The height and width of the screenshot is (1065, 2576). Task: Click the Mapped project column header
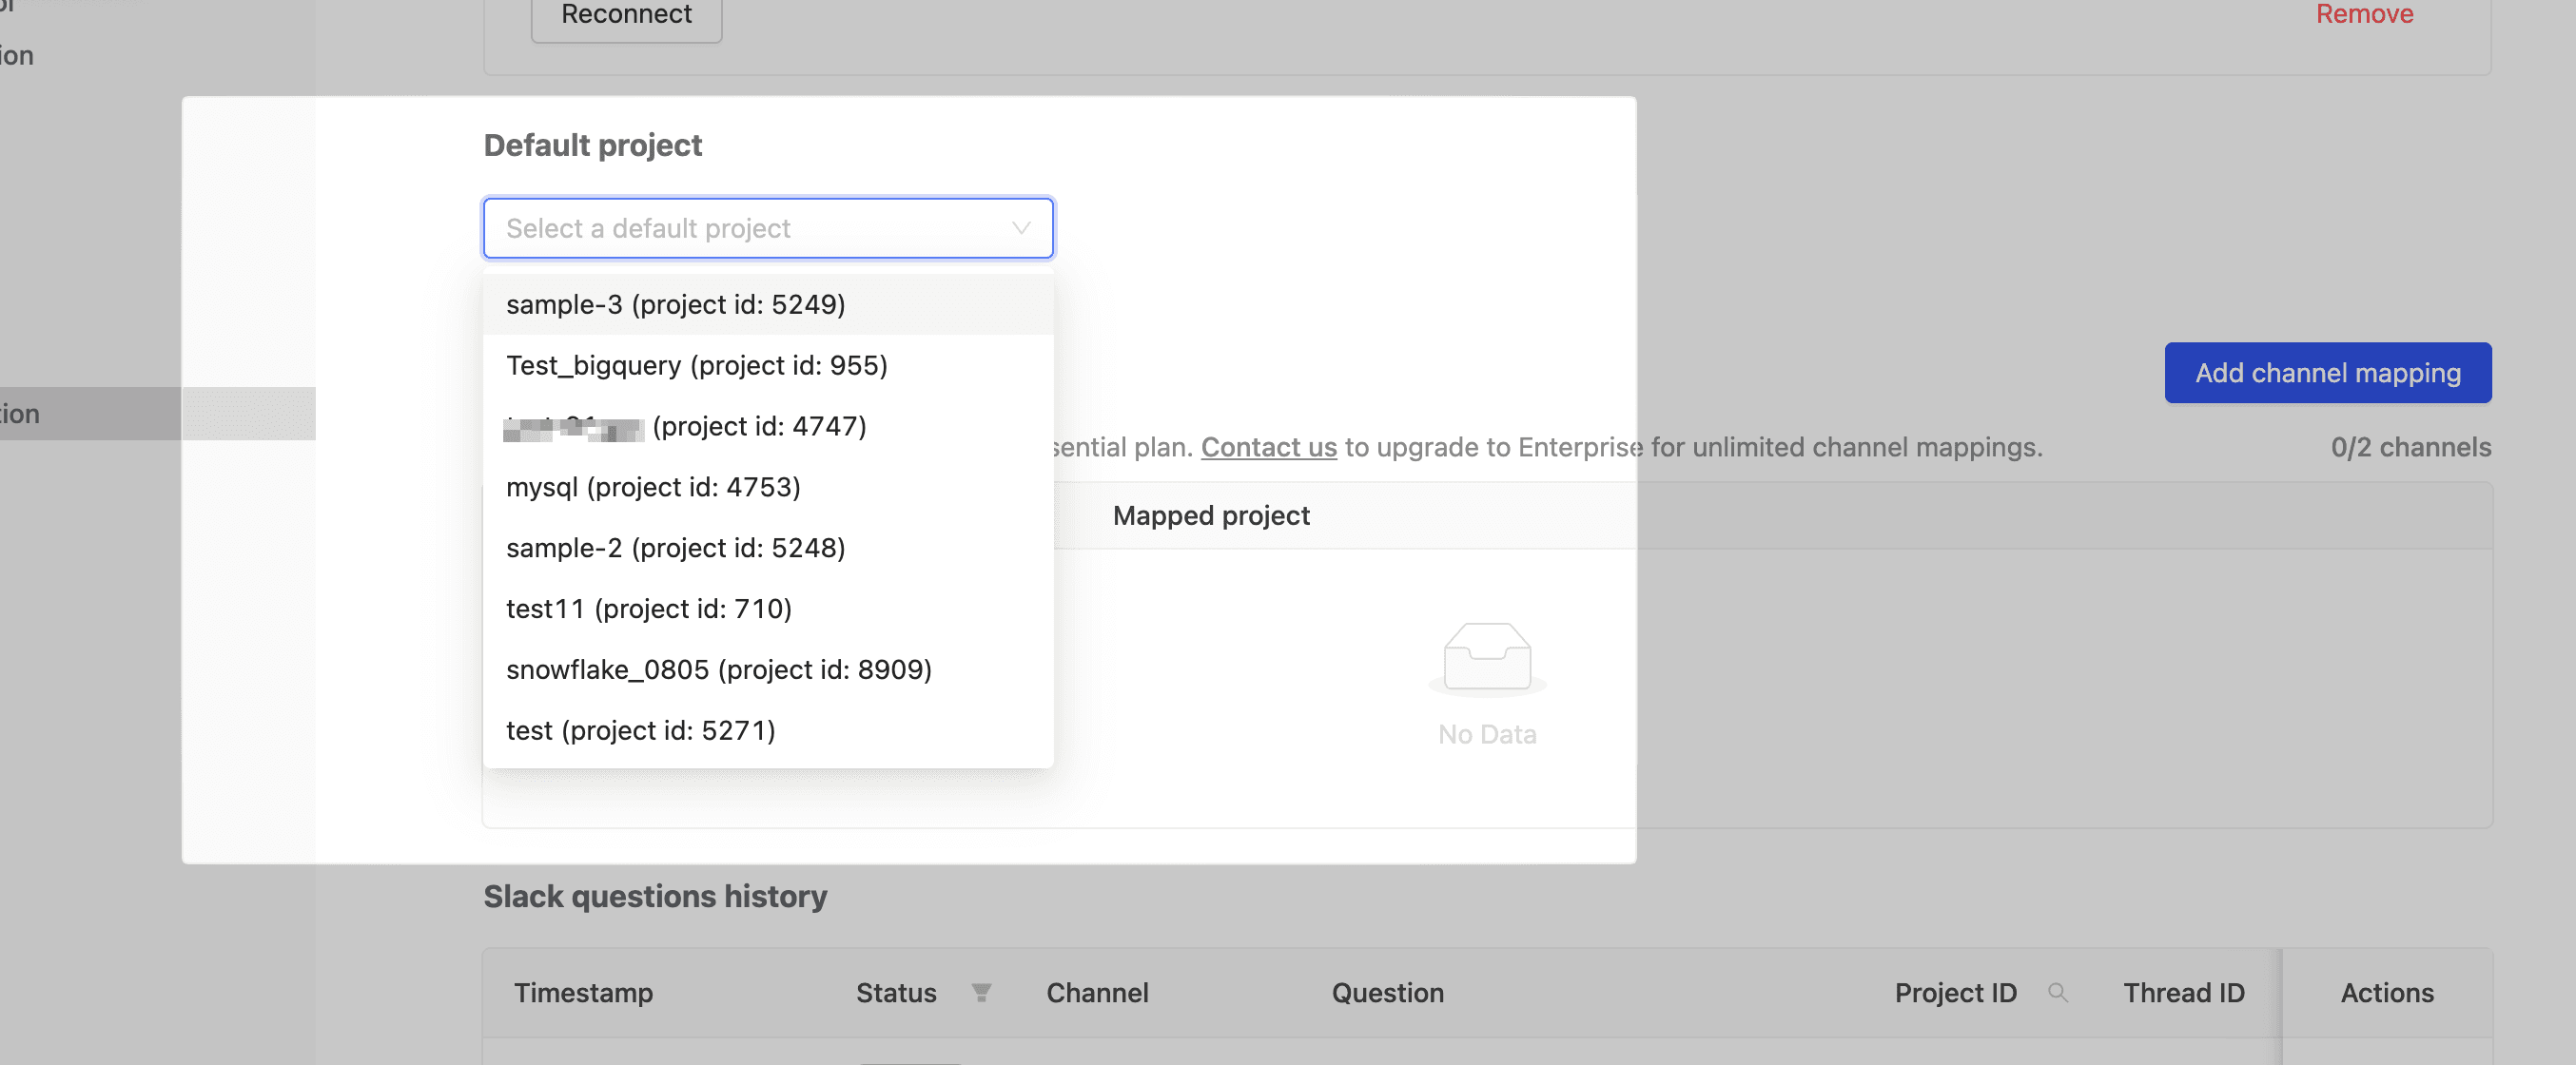tap(1211, 515)
